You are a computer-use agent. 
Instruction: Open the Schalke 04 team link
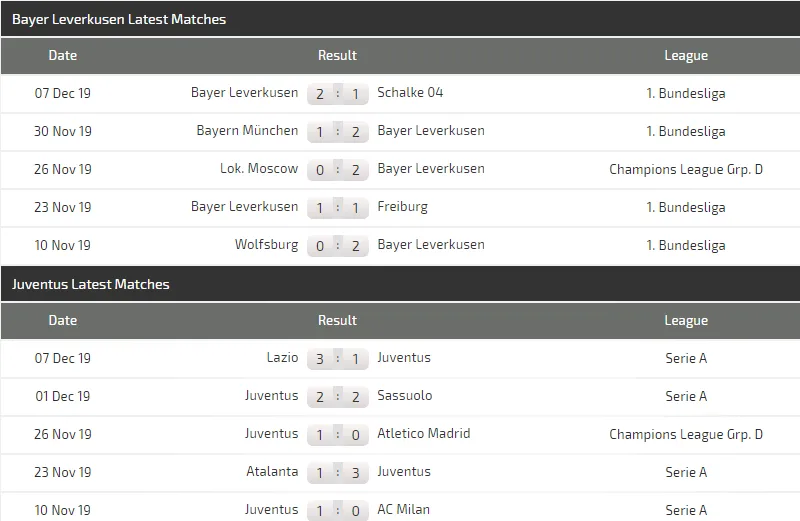tap(410, 92)
